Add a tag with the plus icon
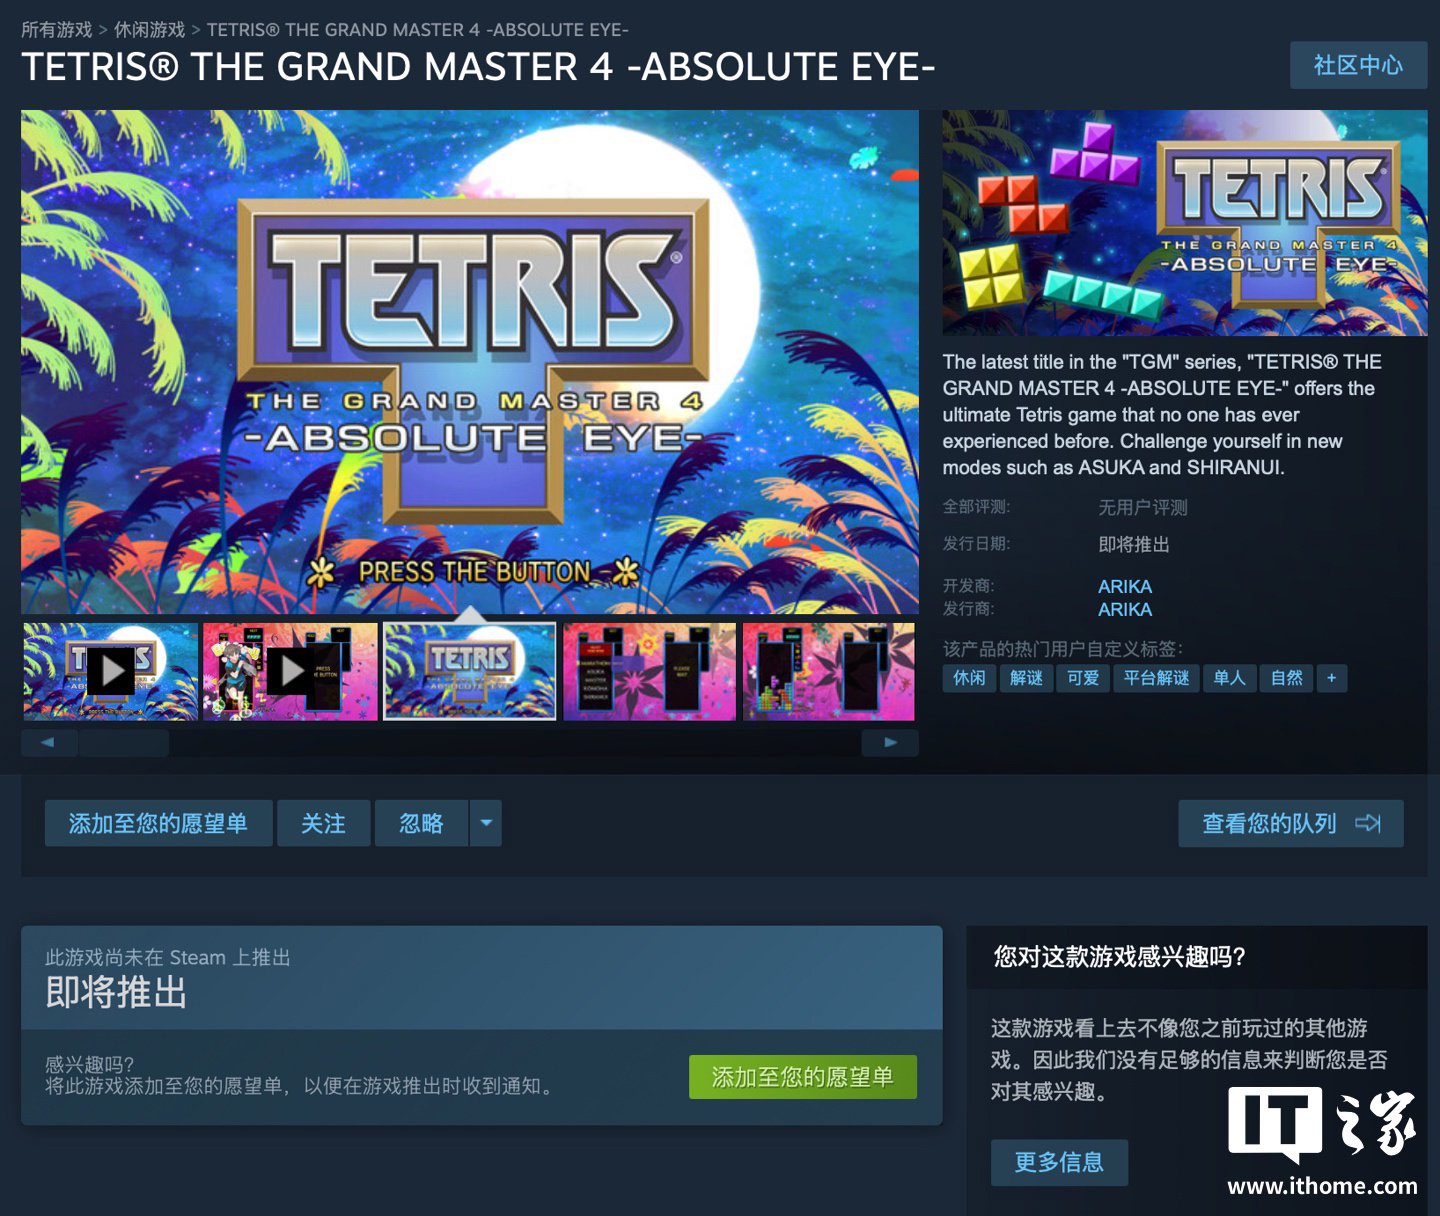This screenshot has height=1216, width=1440. (x=1331, y=678)
